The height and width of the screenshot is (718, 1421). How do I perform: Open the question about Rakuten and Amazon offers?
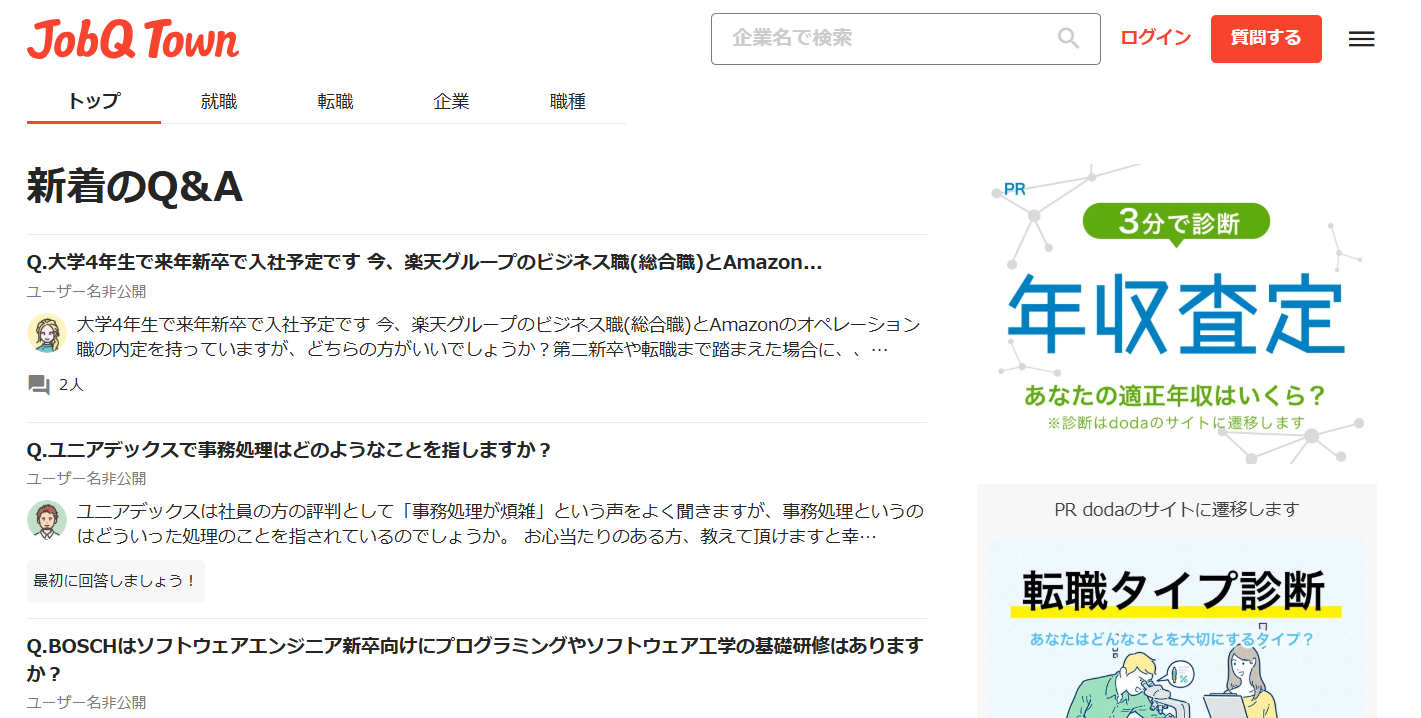[424, 263]
